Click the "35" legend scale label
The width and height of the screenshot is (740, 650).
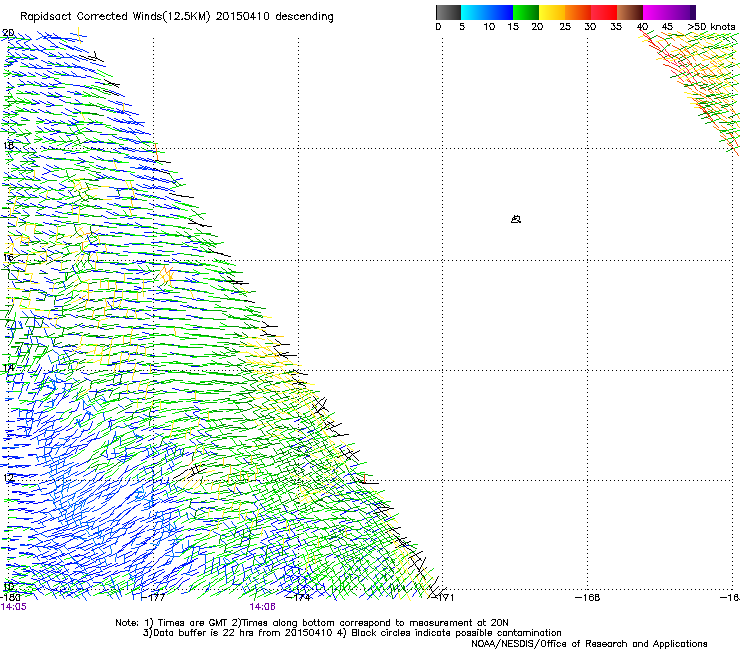coord(616,26)
